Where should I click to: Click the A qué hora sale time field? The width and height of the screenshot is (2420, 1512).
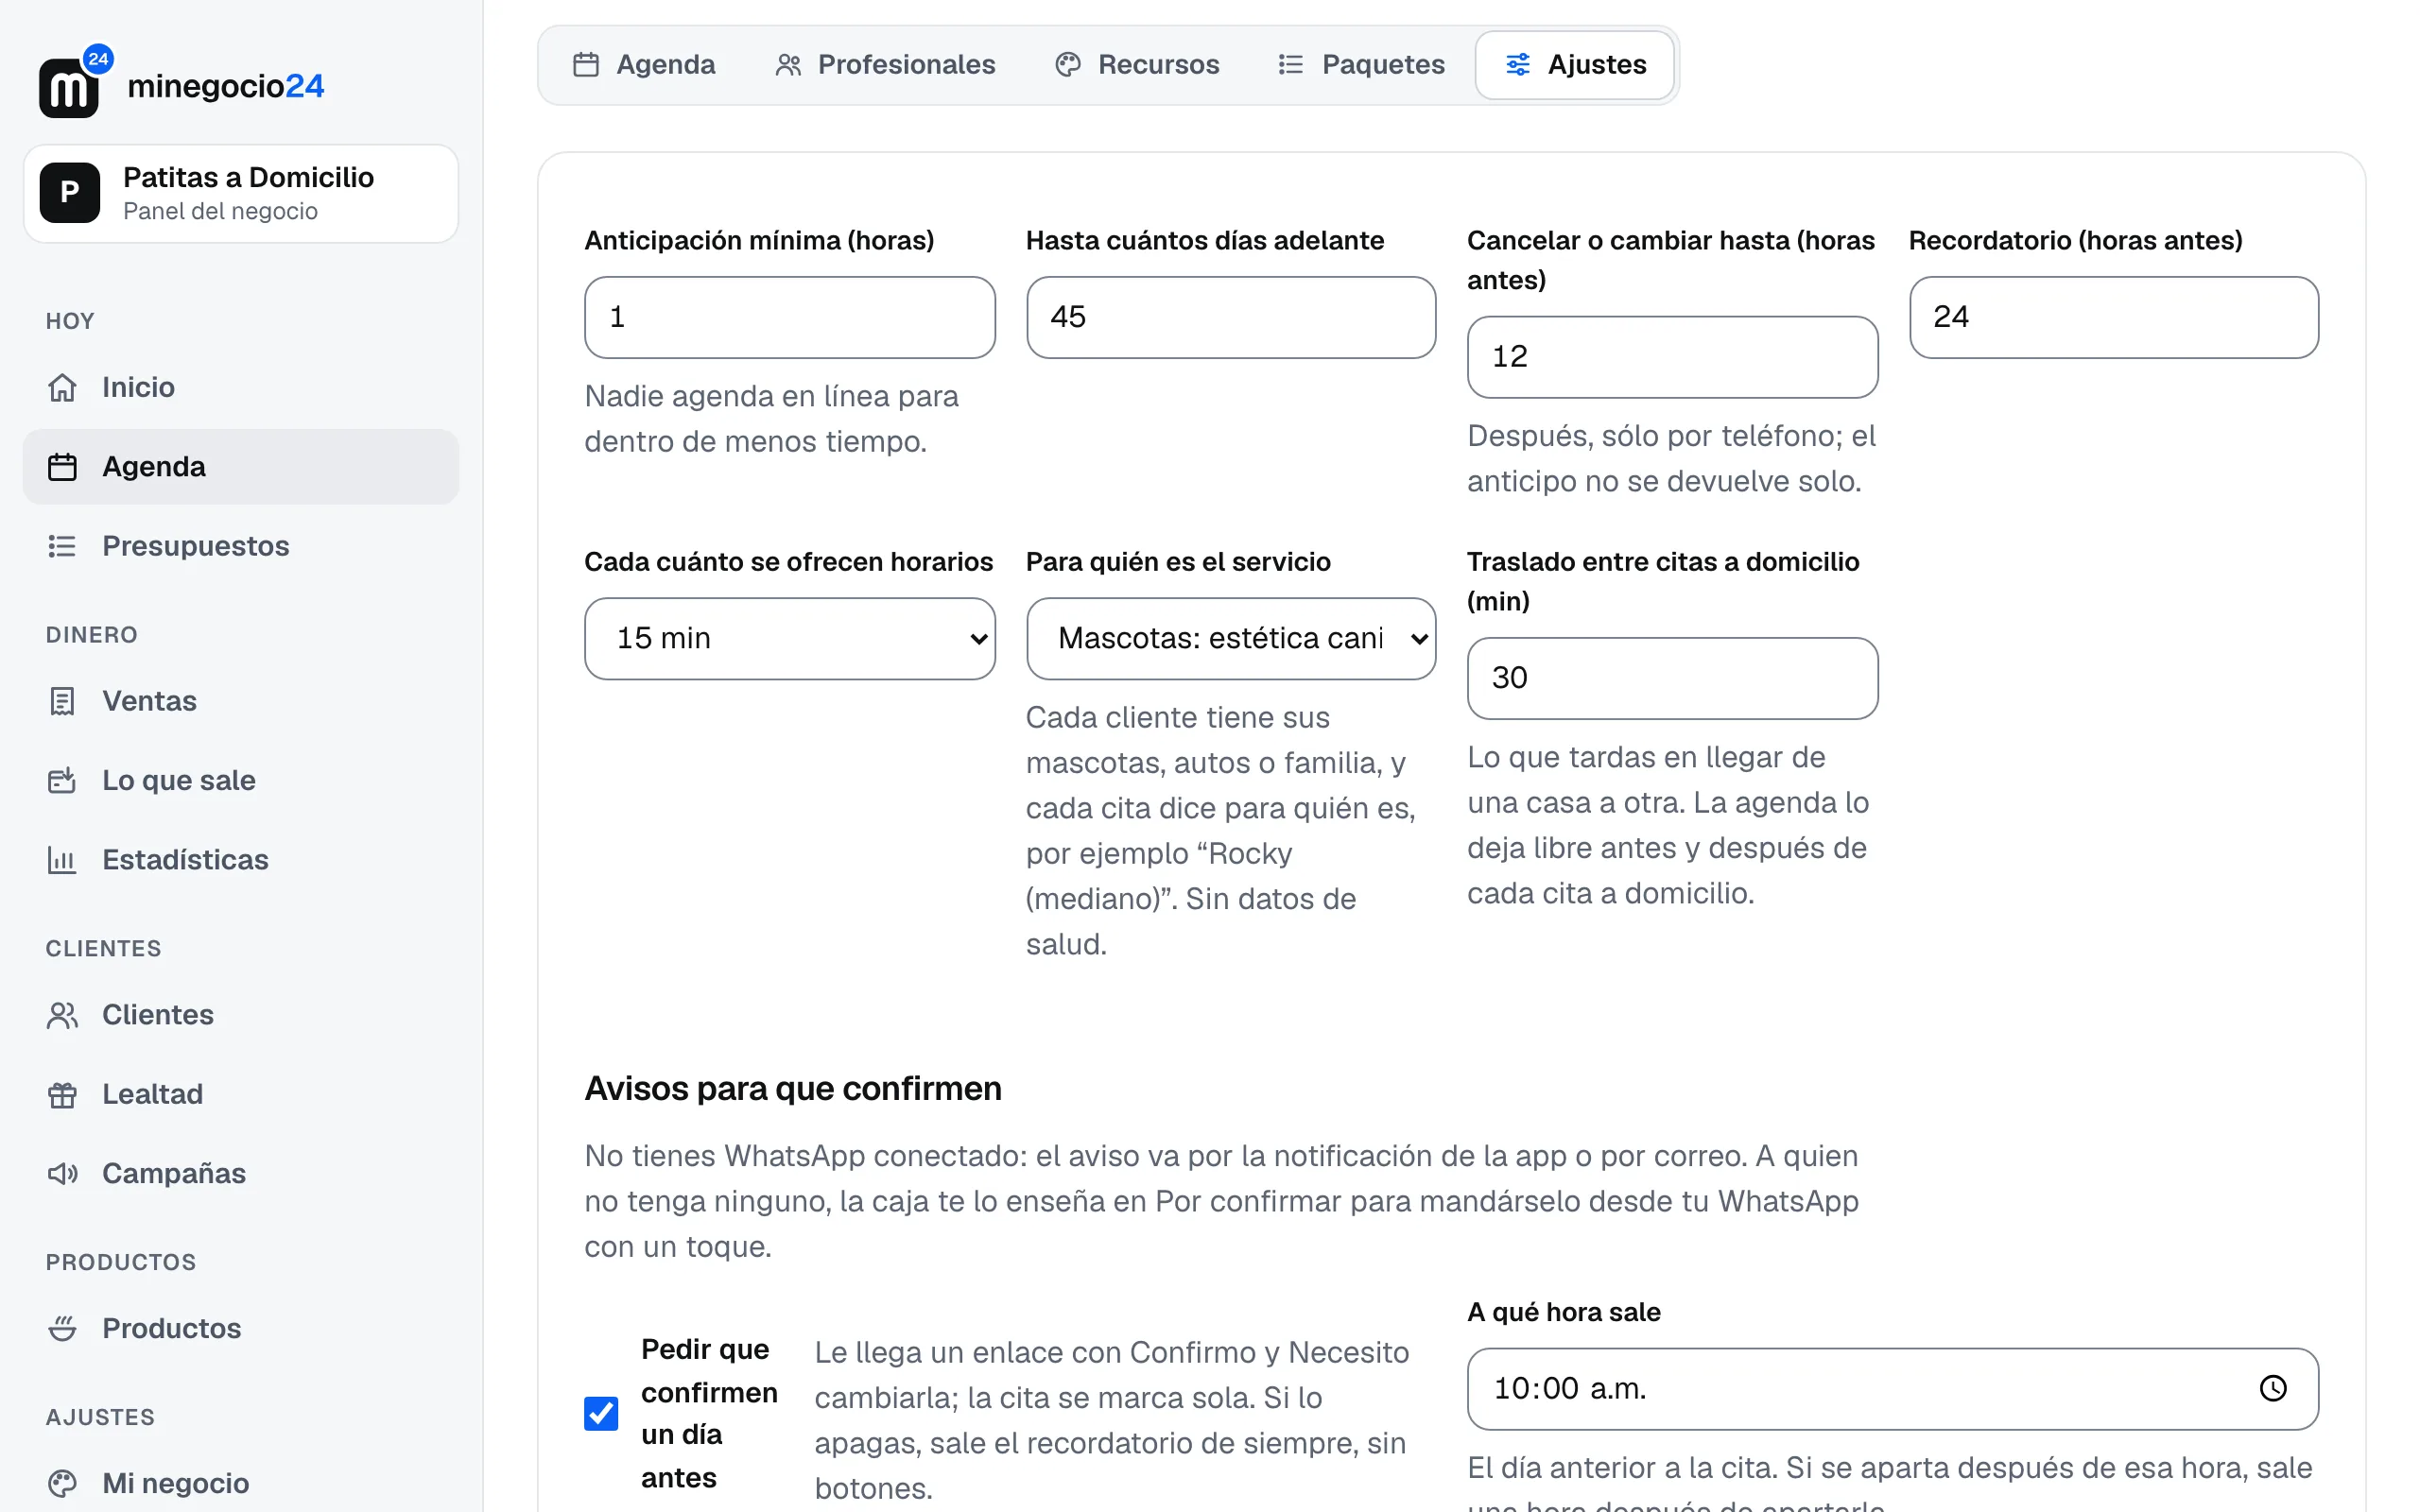[x=1892, y=1388]
